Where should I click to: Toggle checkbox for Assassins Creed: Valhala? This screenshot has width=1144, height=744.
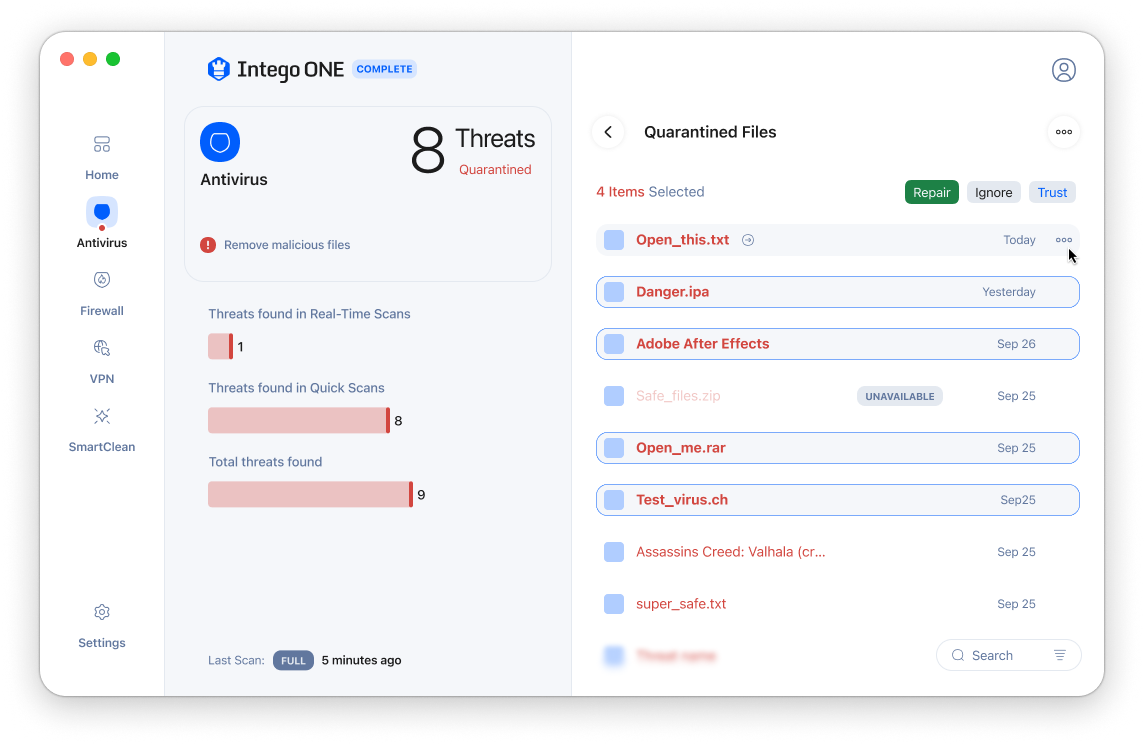[x=614, y=552]
